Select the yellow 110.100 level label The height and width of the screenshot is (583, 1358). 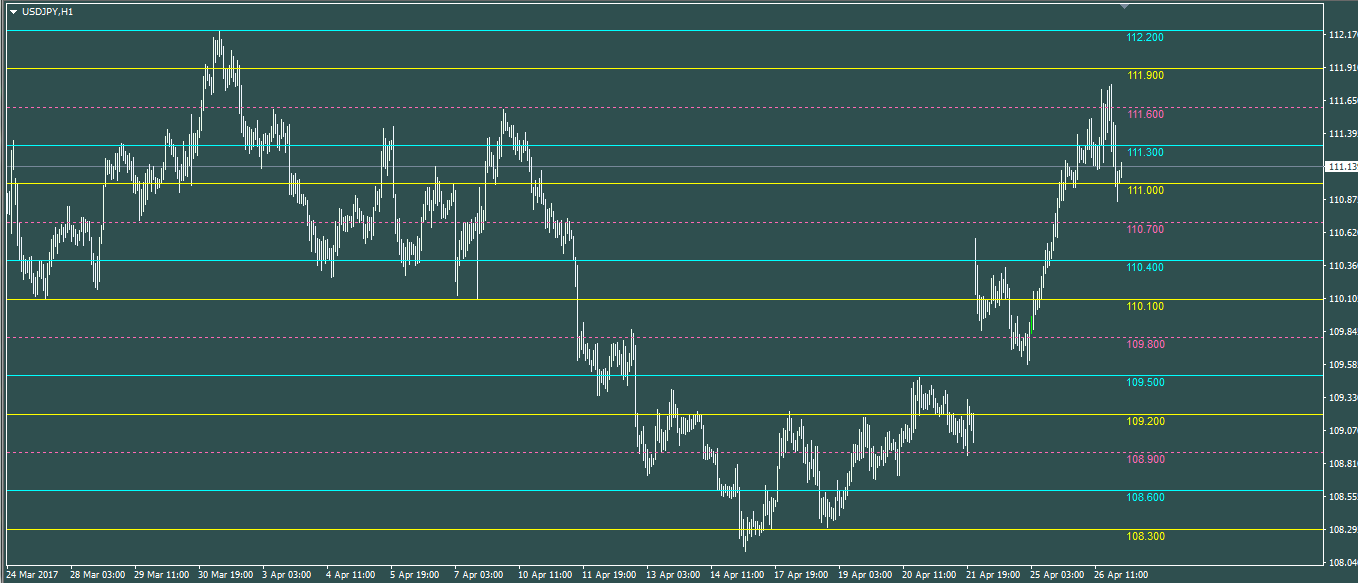click(x=1145, y=307)
